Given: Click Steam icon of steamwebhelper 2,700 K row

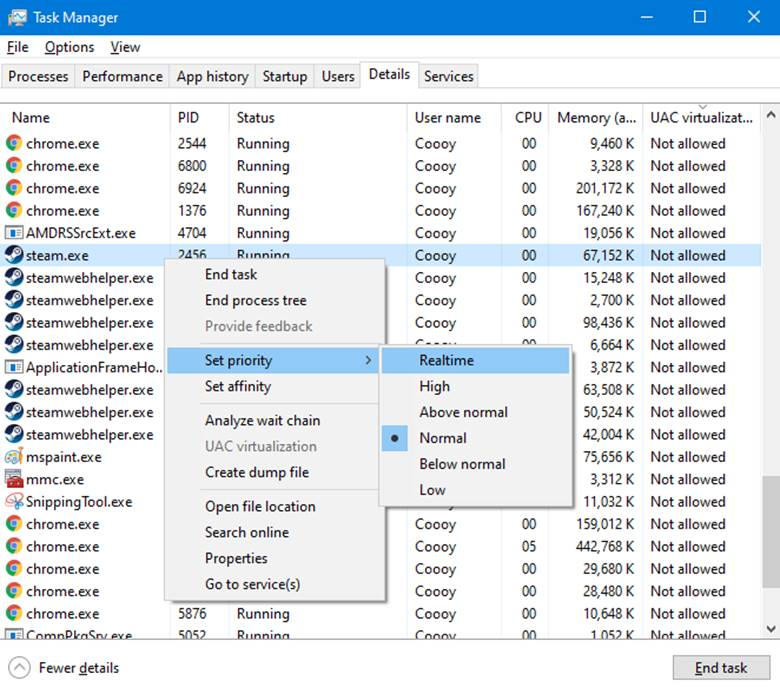Looking at the screenshot, I should pos(14,300).
